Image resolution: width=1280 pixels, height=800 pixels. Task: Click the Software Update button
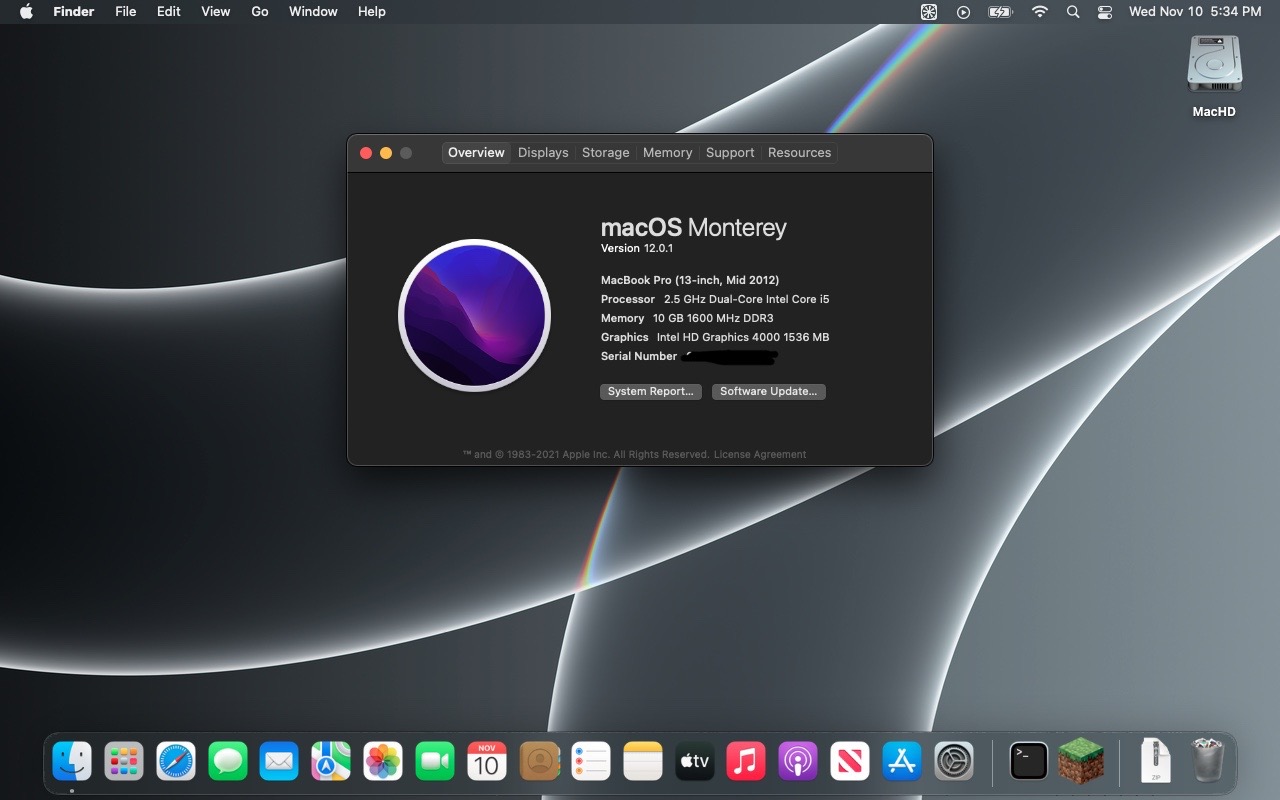(x=769, y=391)
